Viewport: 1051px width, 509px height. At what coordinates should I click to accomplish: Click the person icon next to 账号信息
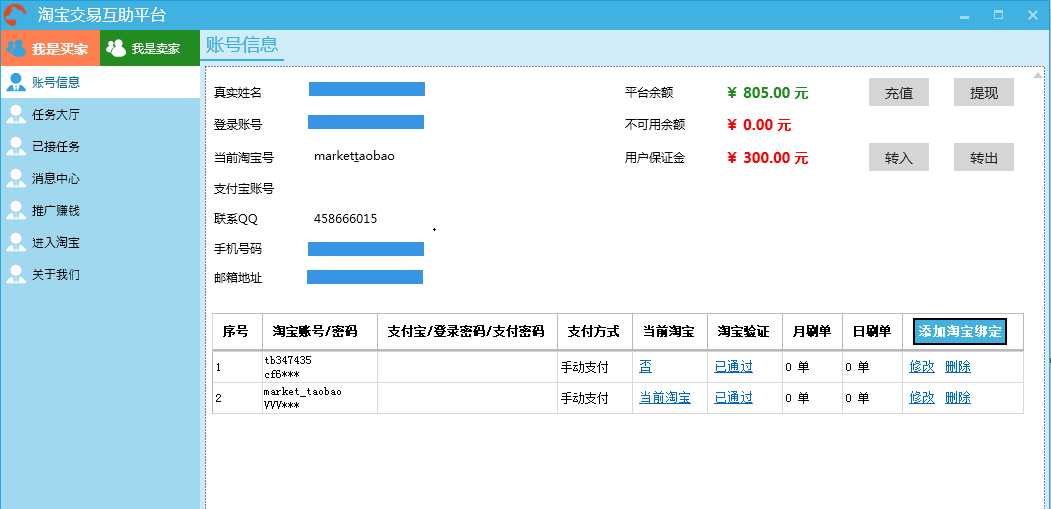[15, 82]
